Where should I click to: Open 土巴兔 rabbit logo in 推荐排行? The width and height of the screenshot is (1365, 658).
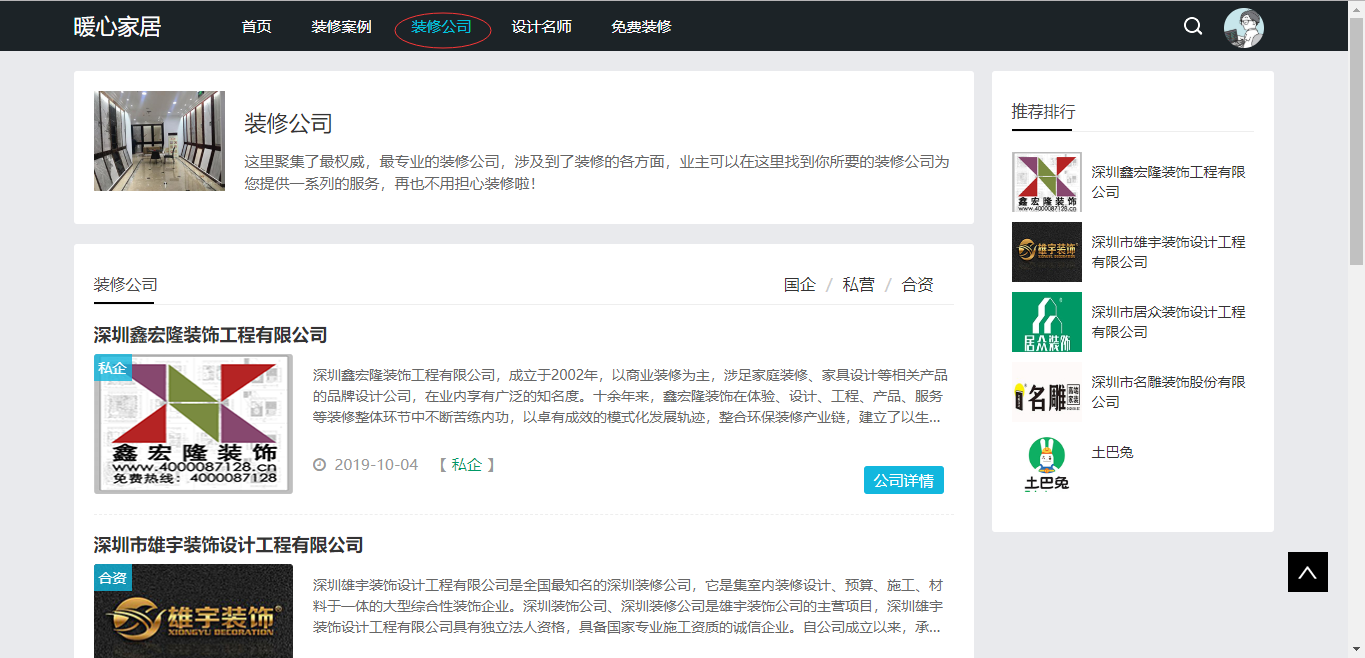point(1047,462)
